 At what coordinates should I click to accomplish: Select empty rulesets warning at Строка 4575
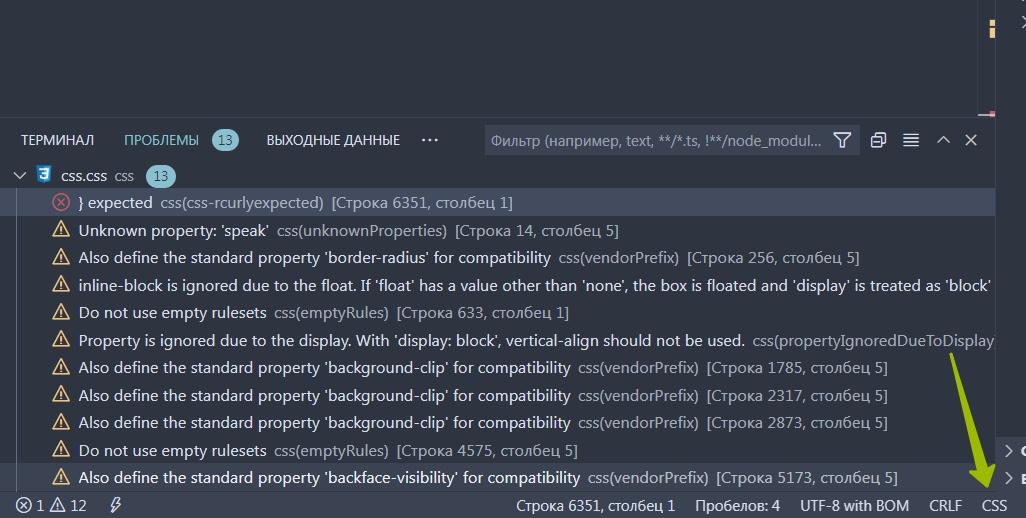pyautogui.click(x=497, y=450)
